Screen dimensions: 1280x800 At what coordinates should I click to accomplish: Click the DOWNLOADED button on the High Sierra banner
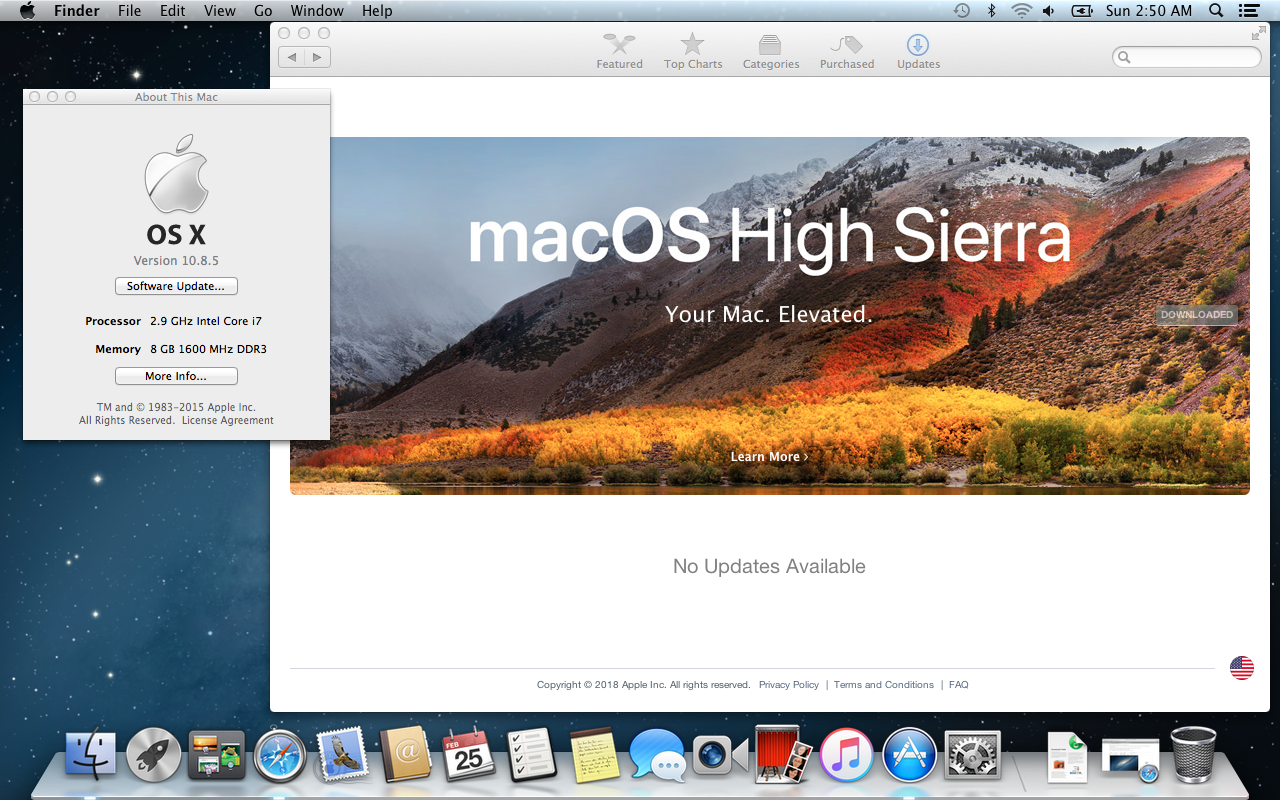pyautogui.click(x=1197, y=315)
